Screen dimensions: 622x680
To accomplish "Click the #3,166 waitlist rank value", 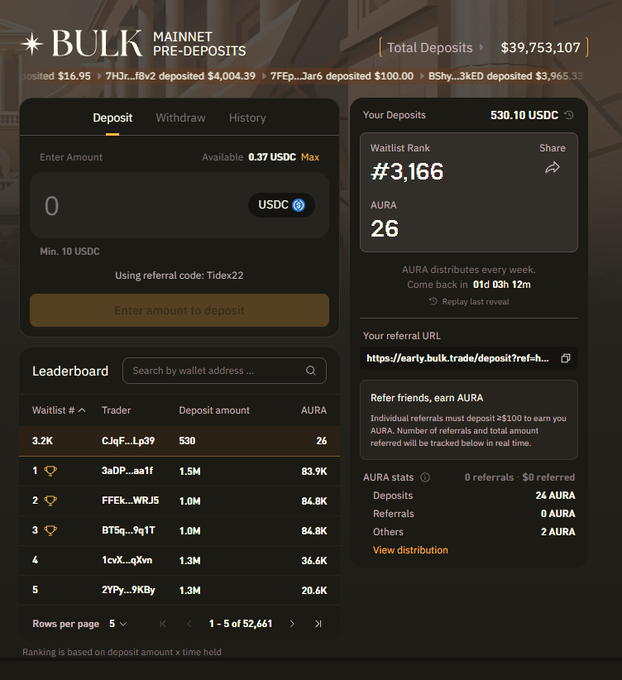I will tap(407, 171).
